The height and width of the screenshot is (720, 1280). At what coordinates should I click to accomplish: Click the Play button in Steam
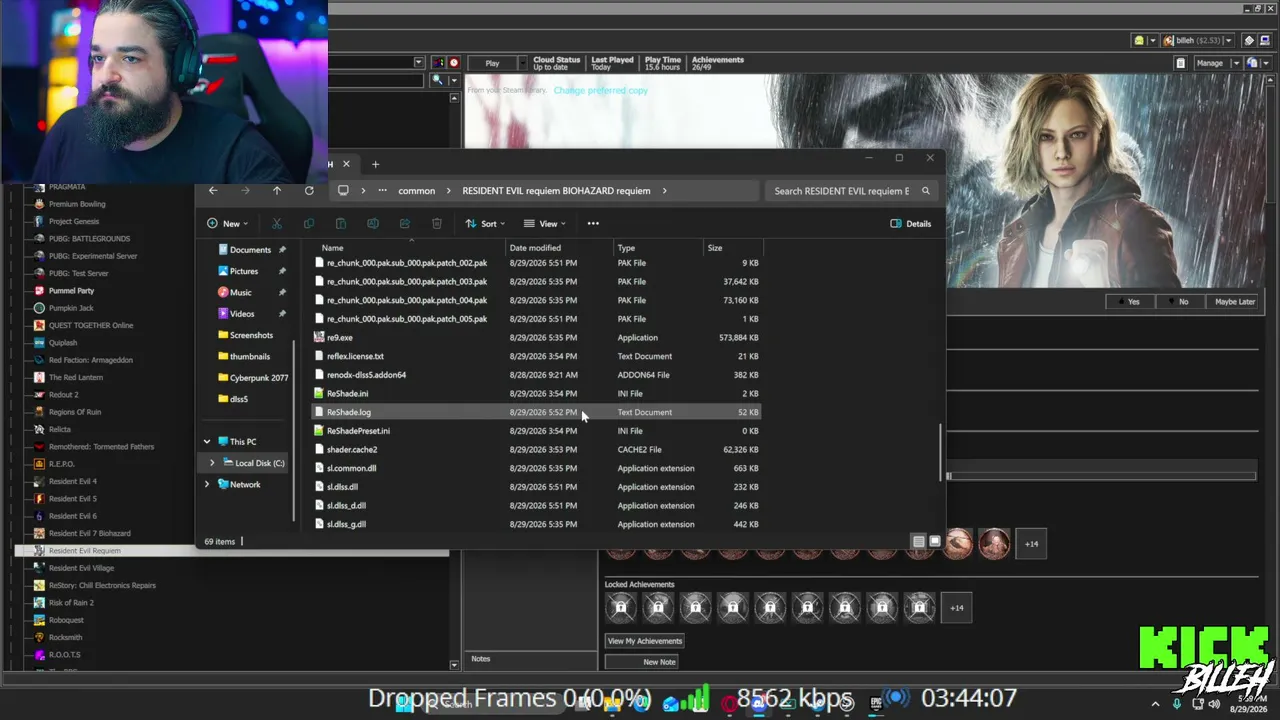(x=492, y=63)
